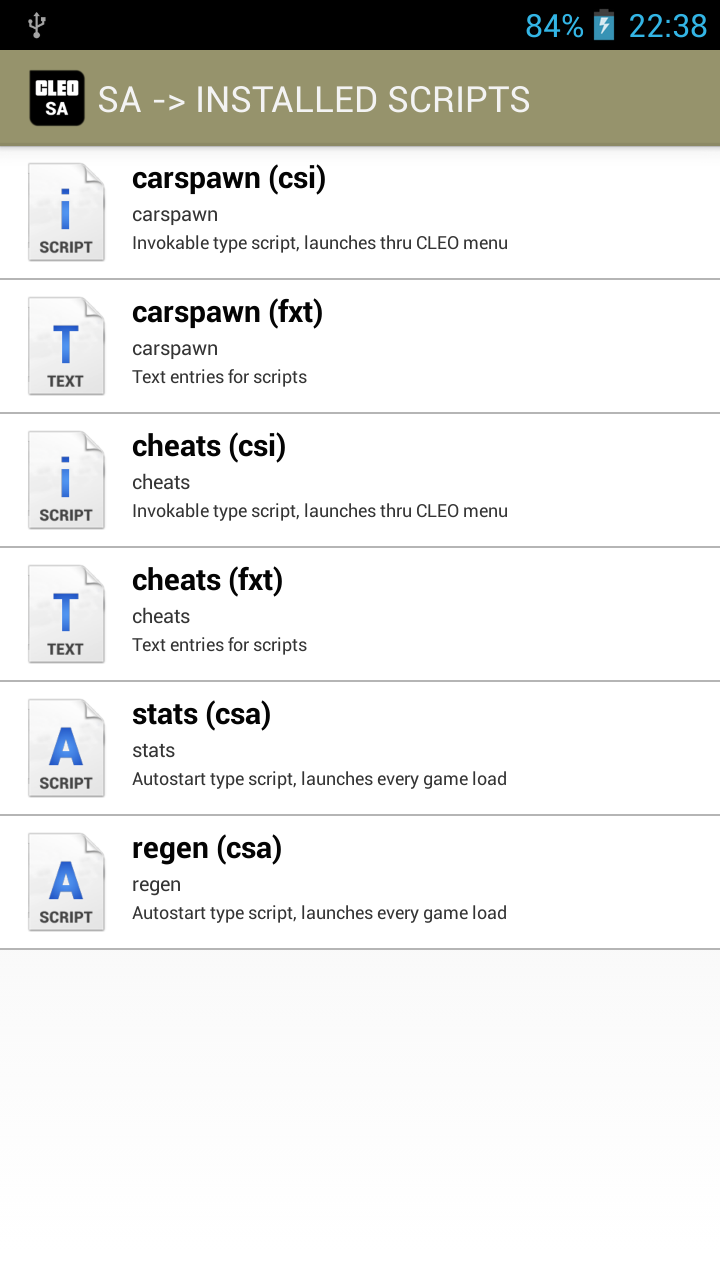Choose the regen (csa) title
Screen dimensions: 720x1280
coord(207,848)
